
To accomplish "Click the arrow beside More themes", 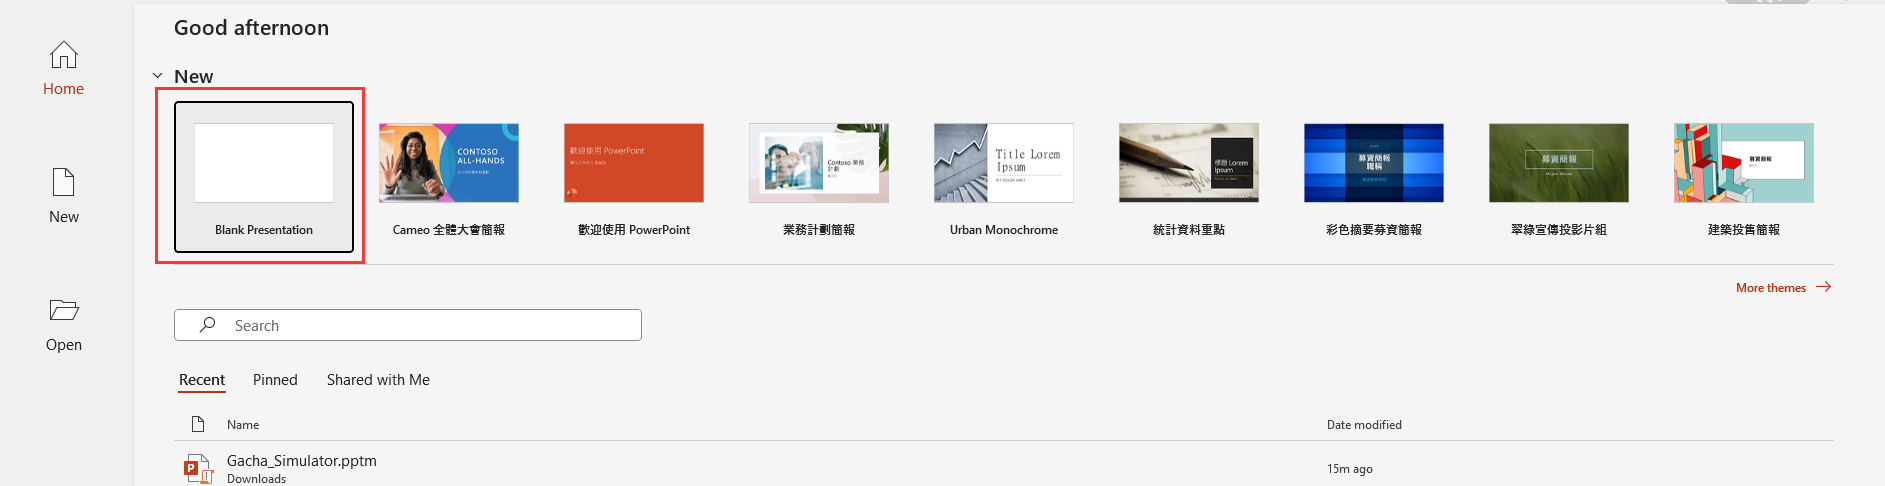I will coord(1824,287).
